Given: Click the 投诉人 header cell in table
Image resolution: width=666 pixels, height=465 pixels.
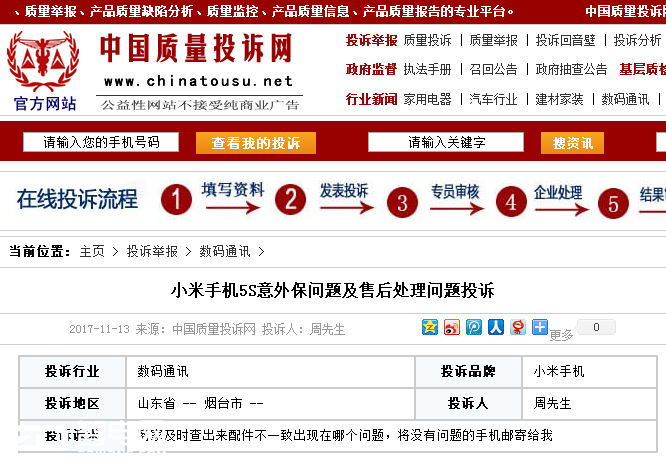Looking at the screenshot, I should click(468, 403).
